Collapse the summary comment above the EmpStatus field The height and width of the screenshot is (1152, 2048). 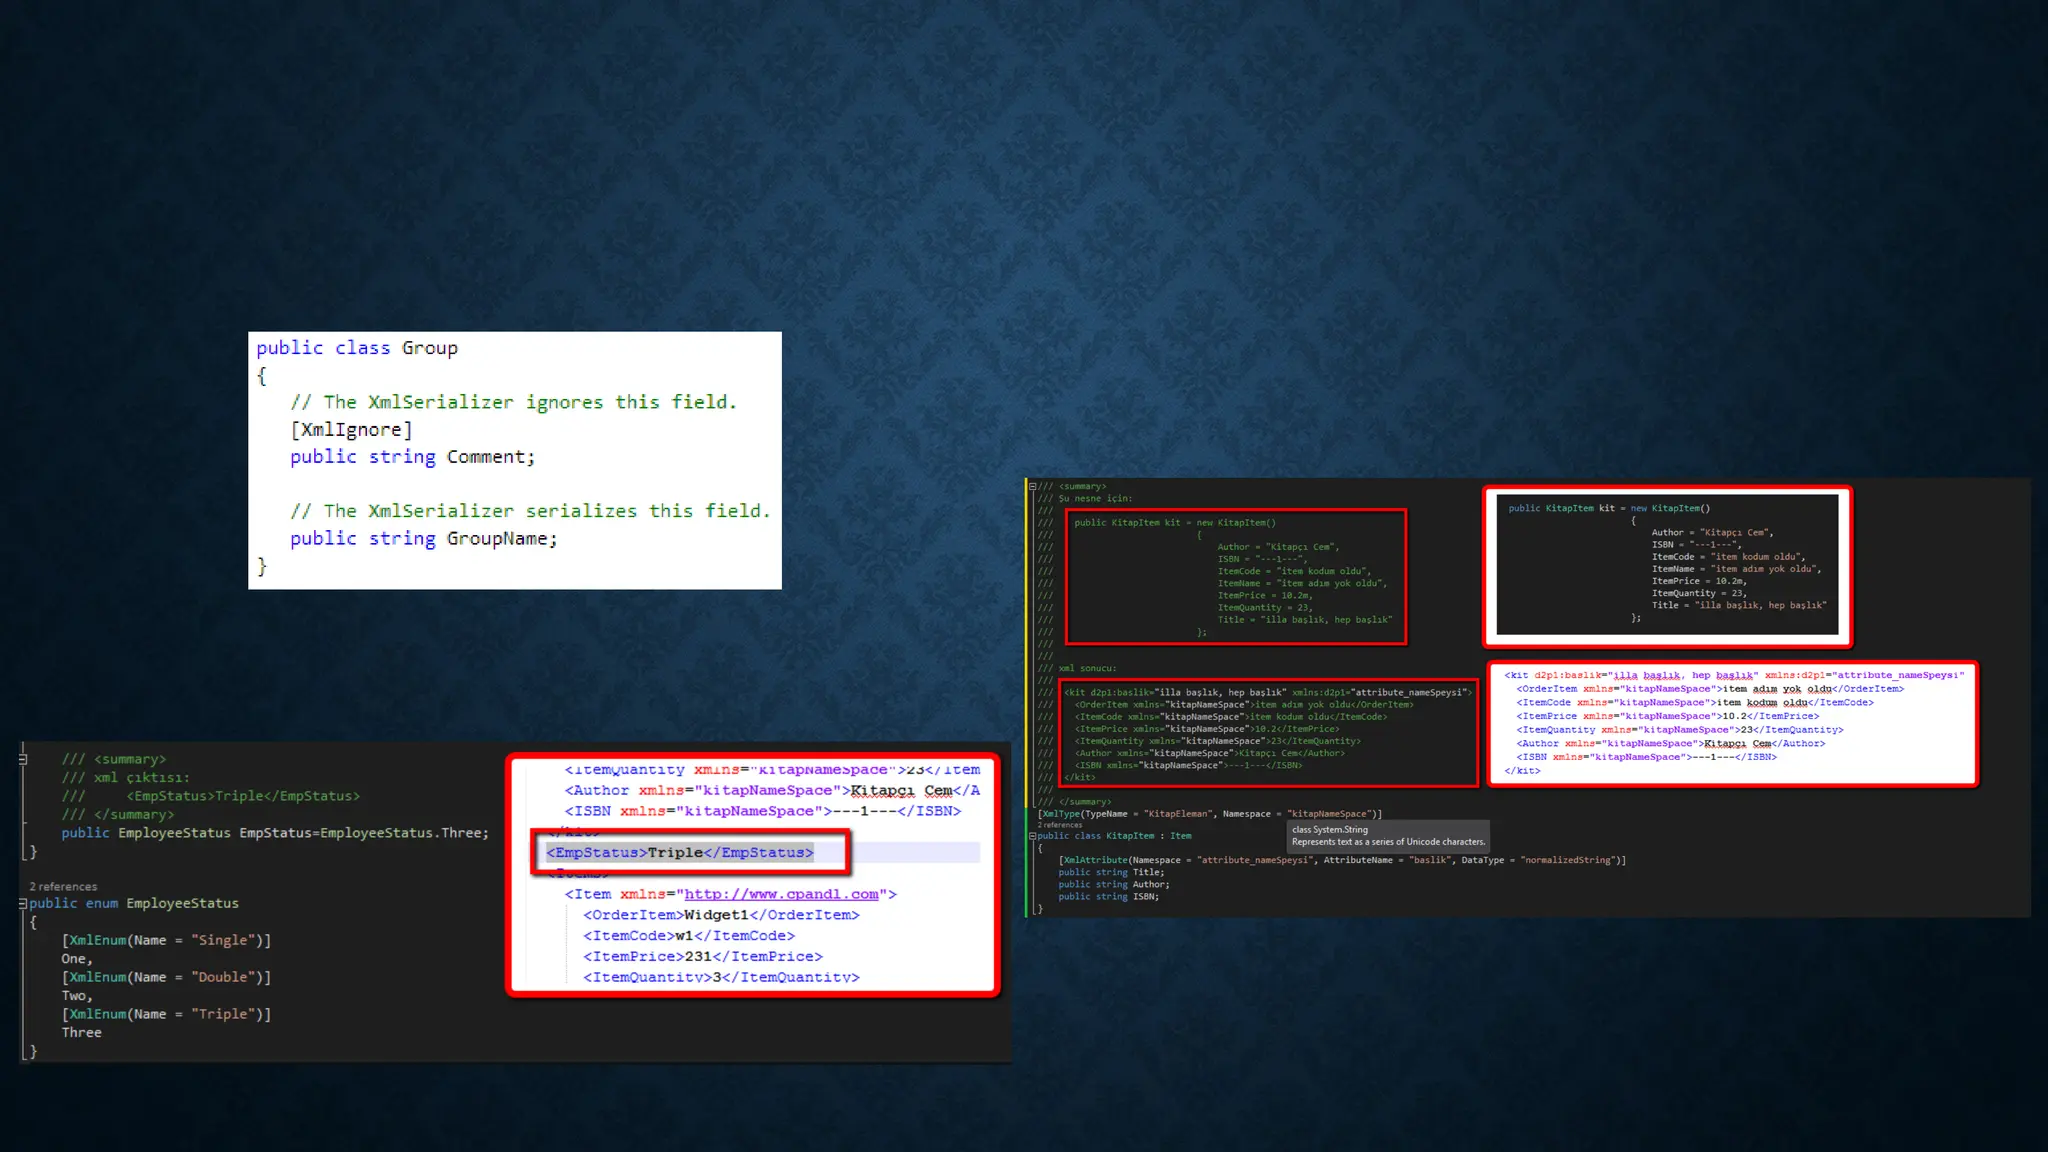[23, 759]
